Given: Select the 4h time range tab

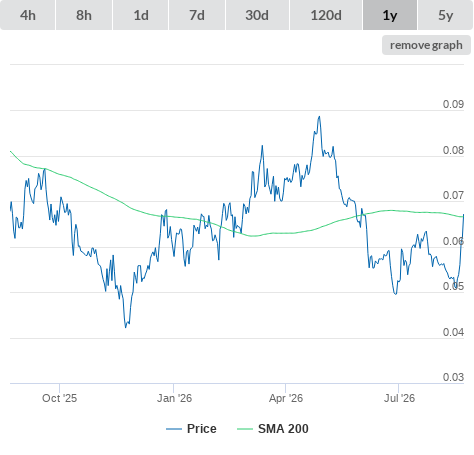Looking at the screenshot, I should [27, 15].
